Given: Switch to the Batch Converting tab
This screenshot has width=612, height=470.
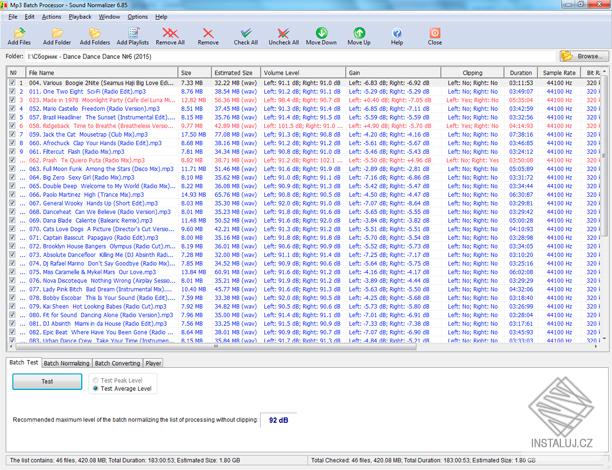Looking at the screenshot, I should click(119, 363).
